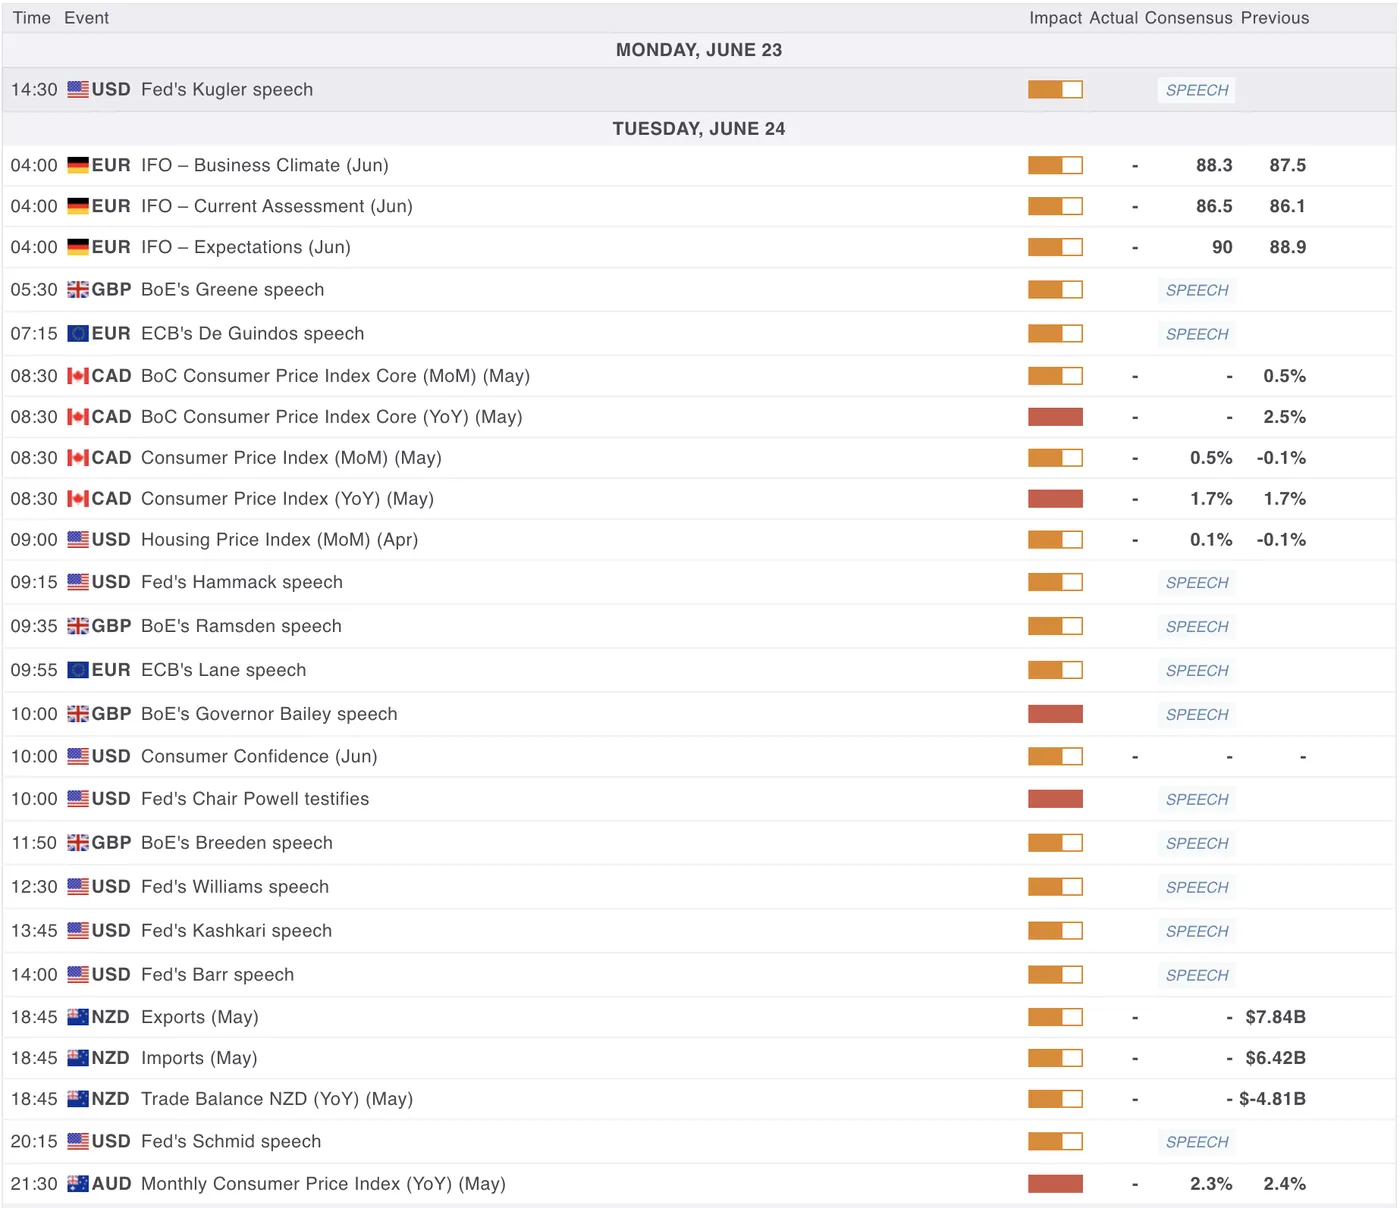Click SPEECH badge for Fed's Kashkari speech
The height and width of the screenshot is (1208, 1400).
1197,931
